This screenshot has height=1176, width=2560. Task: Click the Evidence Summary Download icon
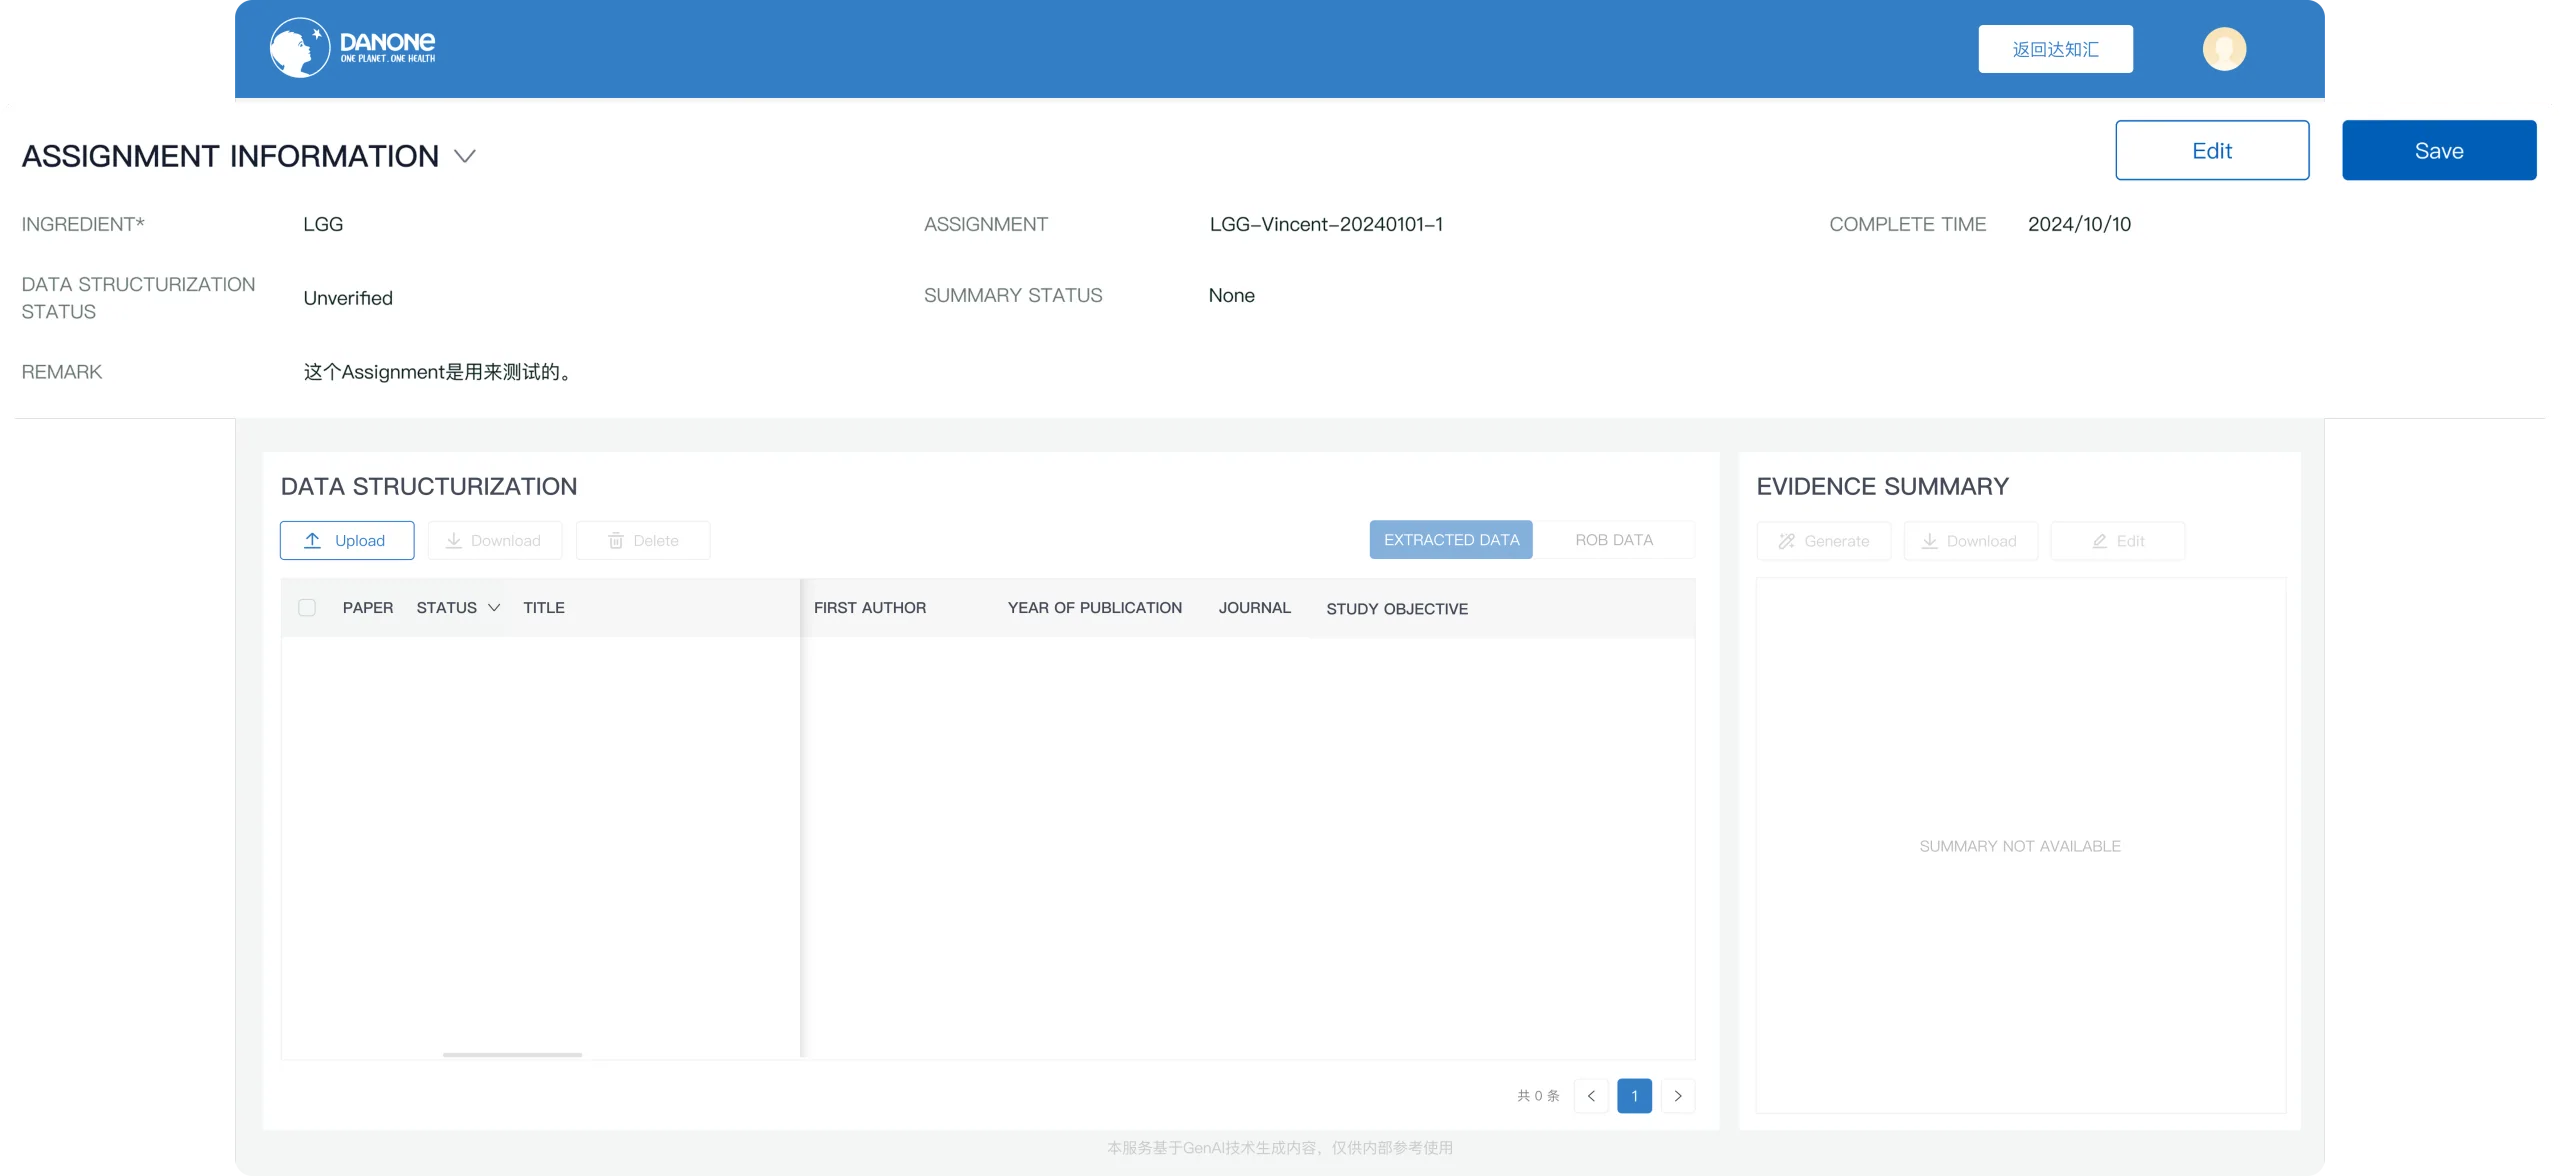[x=1929, y=541]
